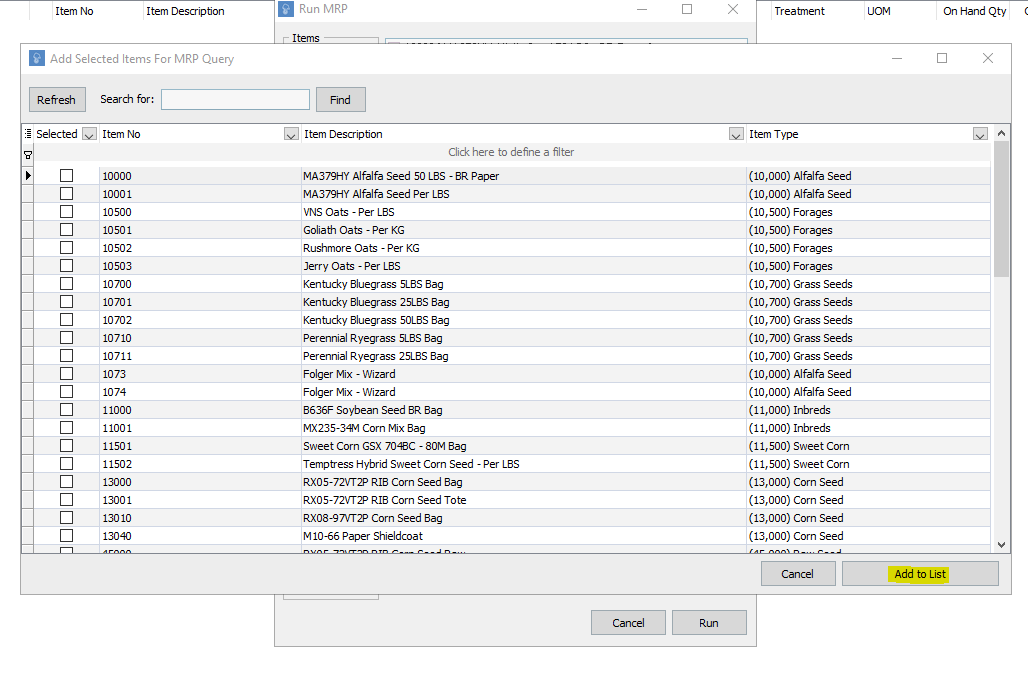1028x679 pixels.
Task: Click the Run MRP window app icon
Action: tap(286, 9)
